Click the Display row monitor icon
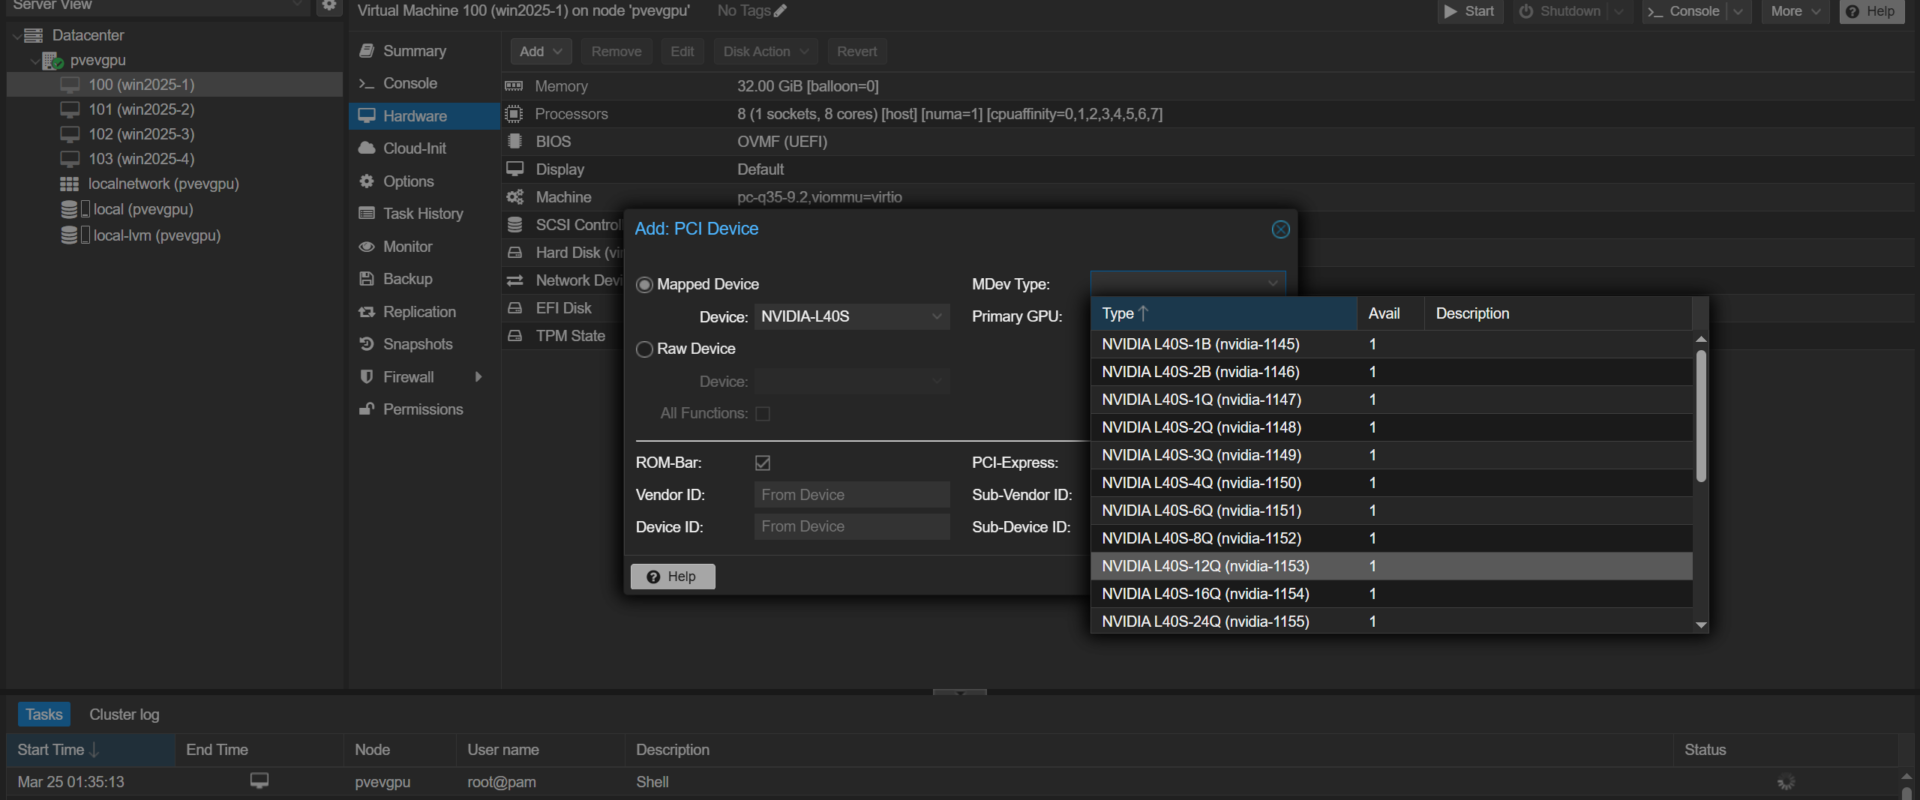Image resolution: width=1920 pixels, height=800 pixels. click(515, 169)
